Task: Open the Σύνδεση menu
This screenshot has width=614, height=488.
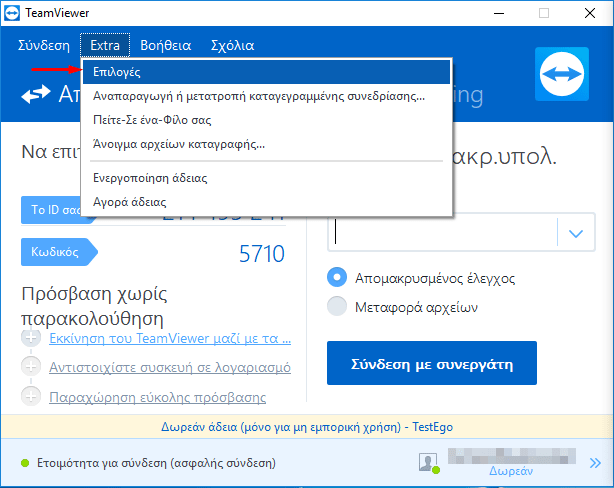Action: (x=44, y=45)
